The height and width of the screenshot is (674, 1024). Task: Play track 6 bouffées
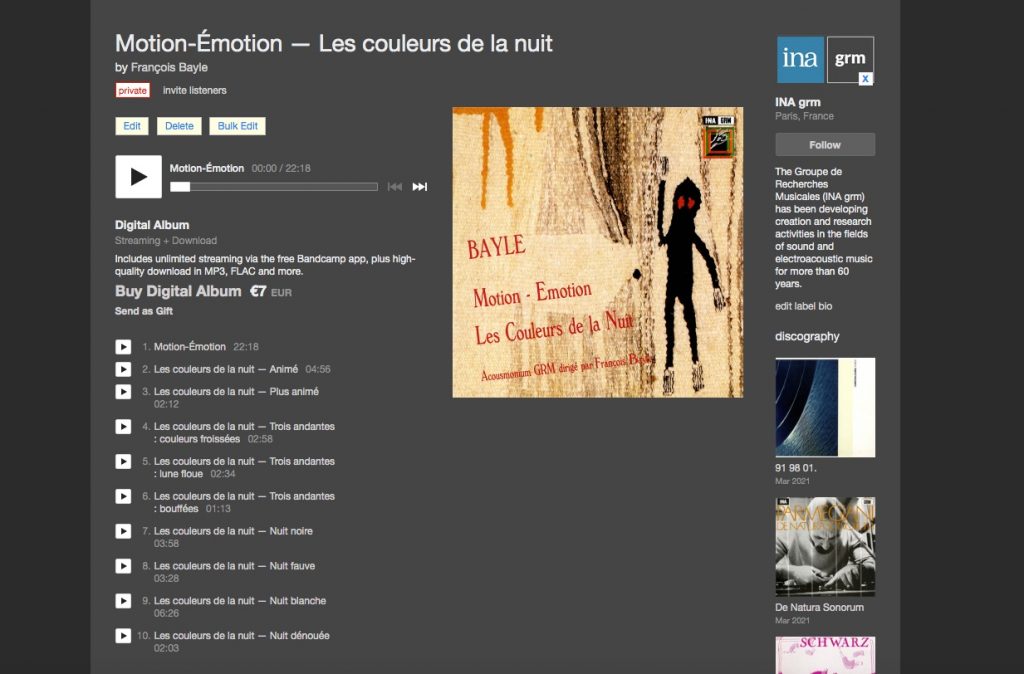click(123, 496)
